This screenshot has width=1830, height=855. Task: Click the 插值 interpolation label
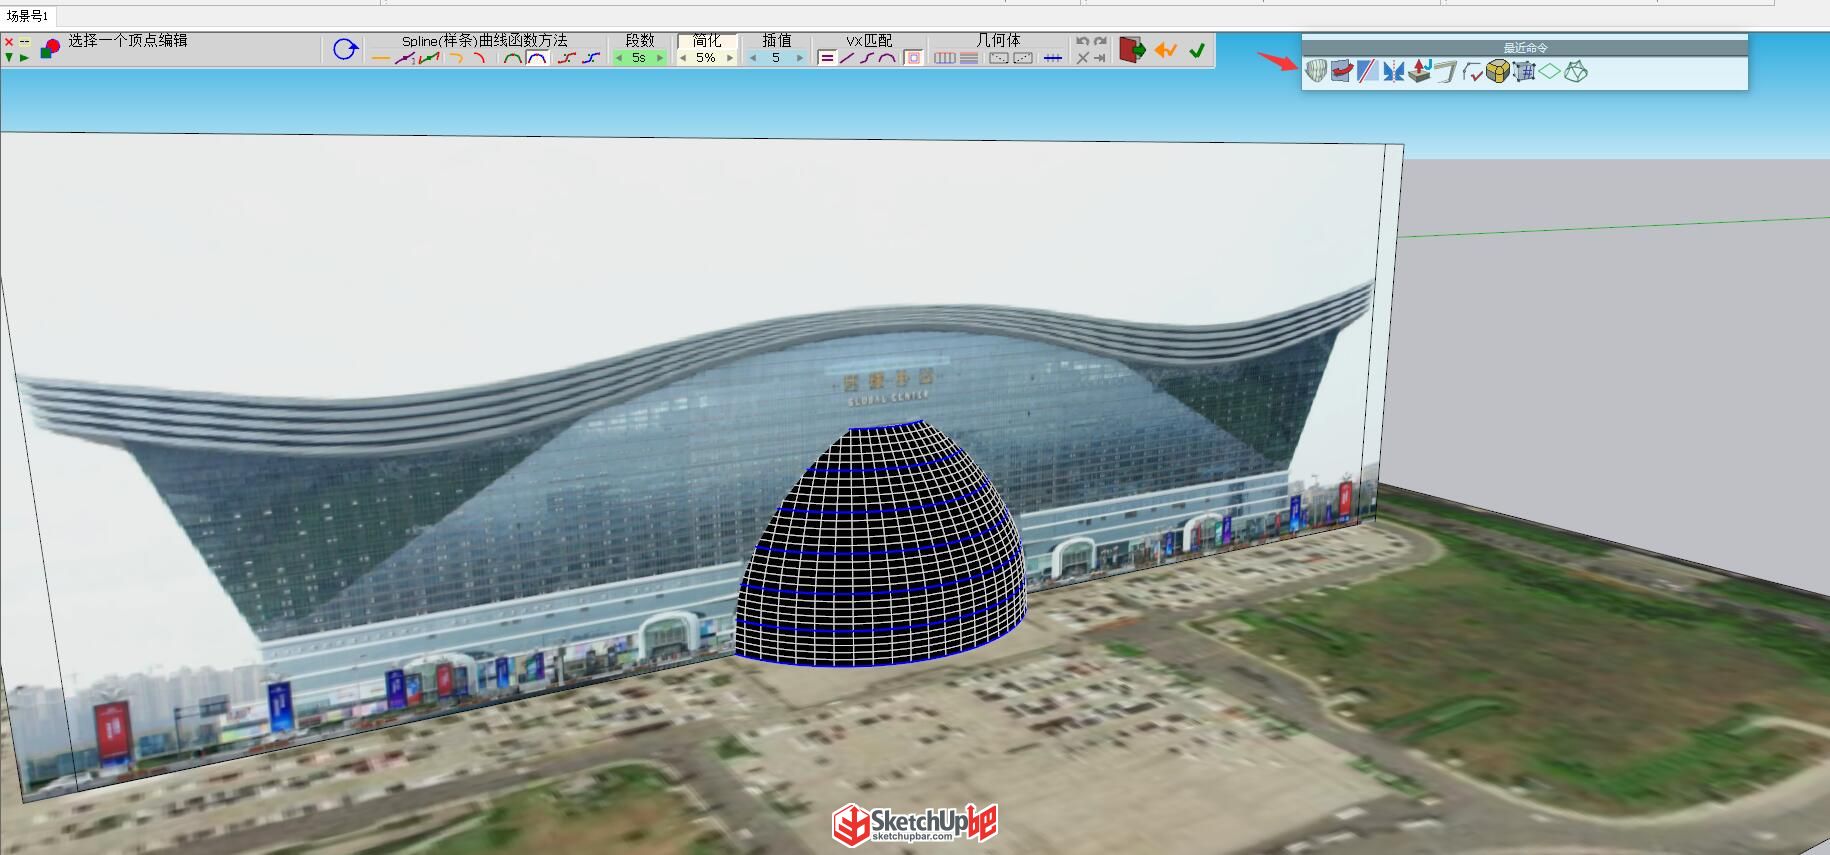pos(777,40)
